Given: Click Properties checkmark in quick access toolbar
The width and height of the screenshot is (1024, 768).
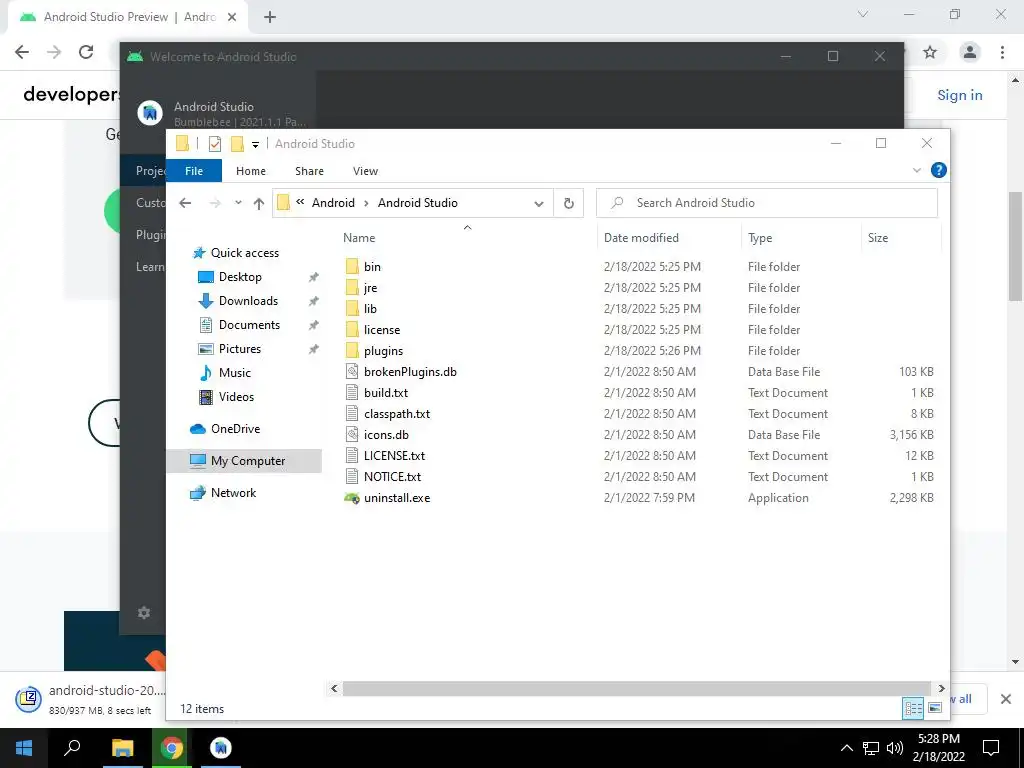Looking at the screenshot, I should point(215,144).
